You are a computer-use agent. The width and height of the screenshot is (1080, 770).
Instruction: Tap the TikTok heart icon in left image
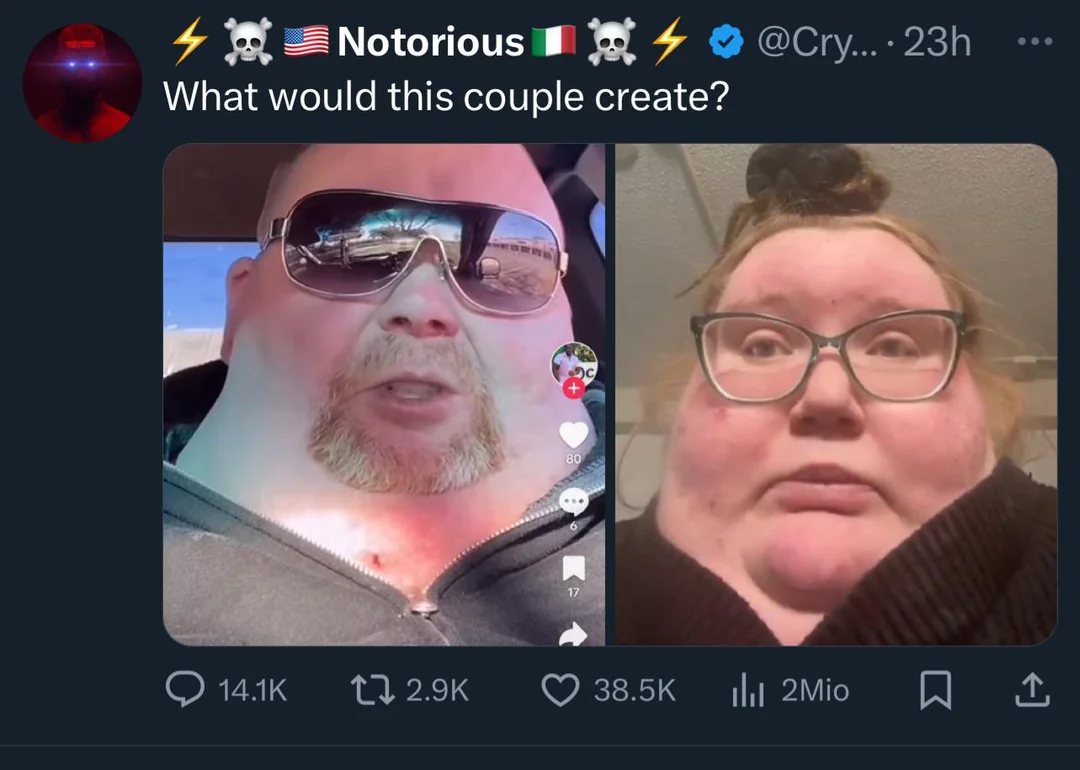click(x=573, y=435)
